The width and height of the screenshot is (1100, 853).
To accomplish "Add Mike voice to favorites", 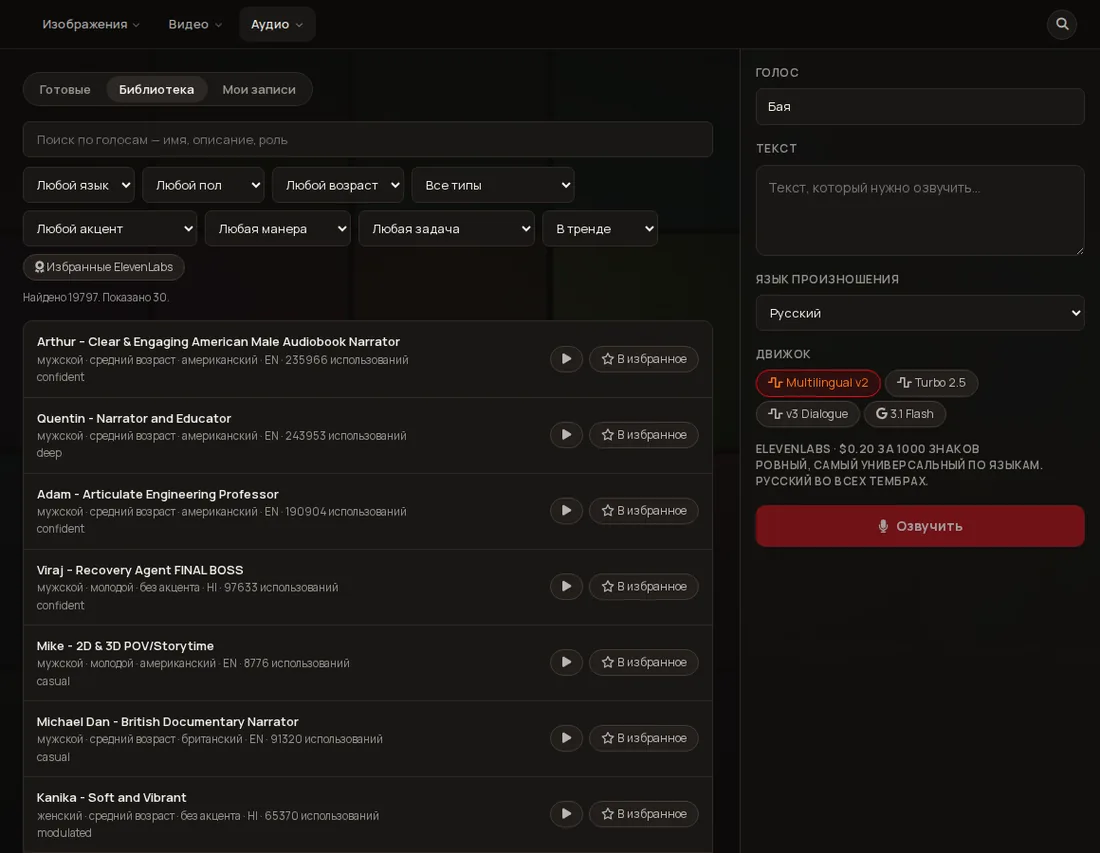I will click(x=643, y=662).
